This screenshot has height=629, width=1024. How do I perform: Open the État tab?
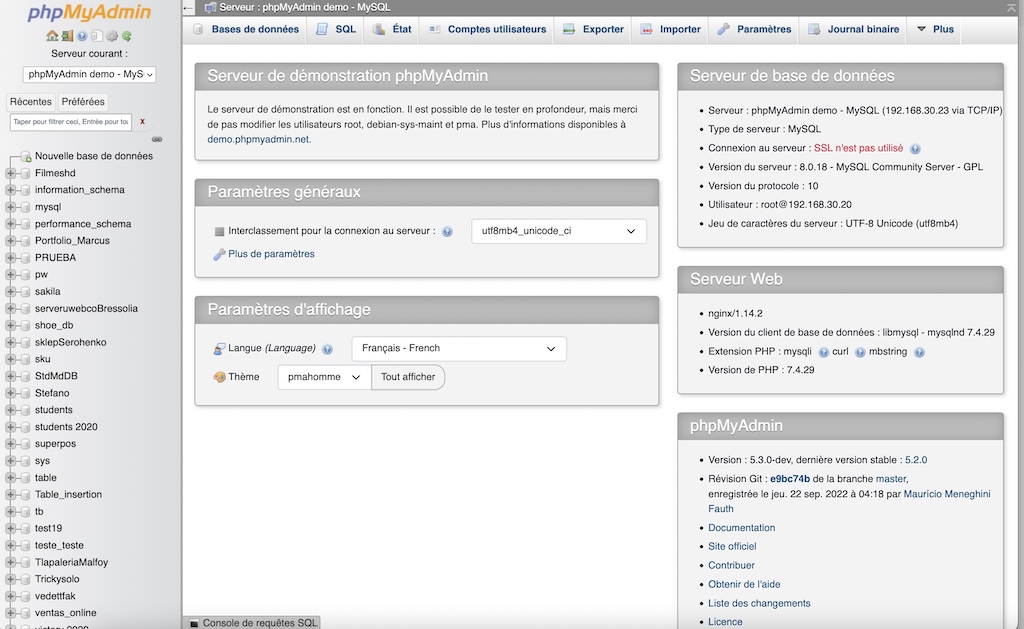click(393, 29)
